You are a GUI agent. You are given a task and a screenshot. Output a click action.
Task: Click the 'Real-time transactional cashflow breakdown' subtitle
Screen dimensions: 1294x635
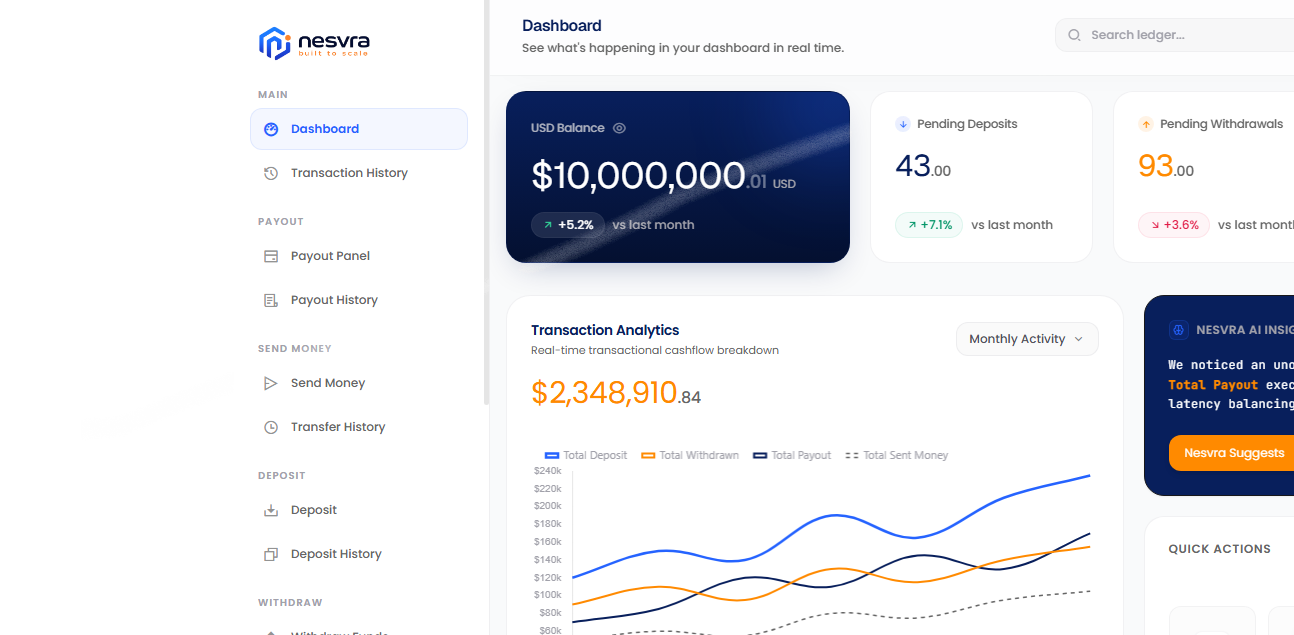point(655,350)
